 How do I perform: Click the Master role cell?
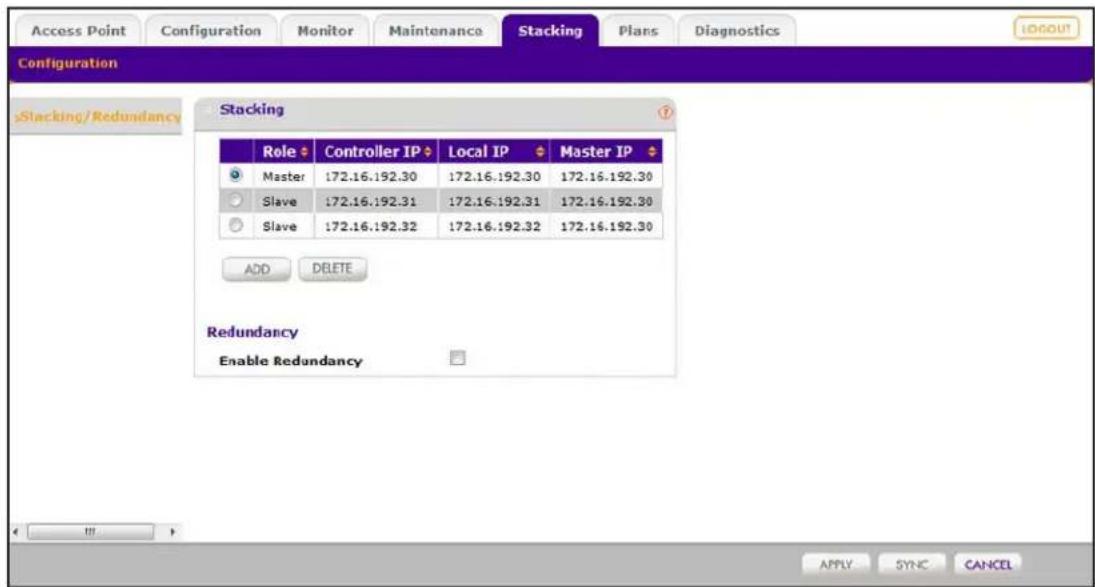(284, 177)
